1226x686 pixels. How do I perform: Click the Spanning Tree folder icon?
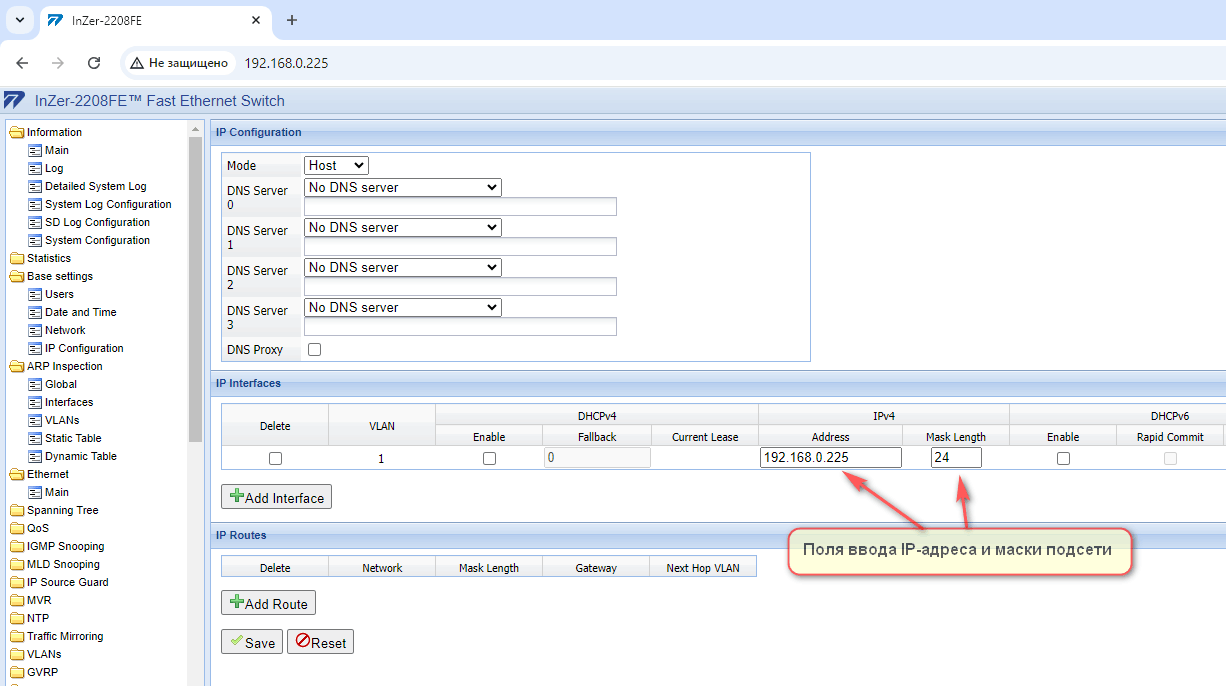[17, 510]
